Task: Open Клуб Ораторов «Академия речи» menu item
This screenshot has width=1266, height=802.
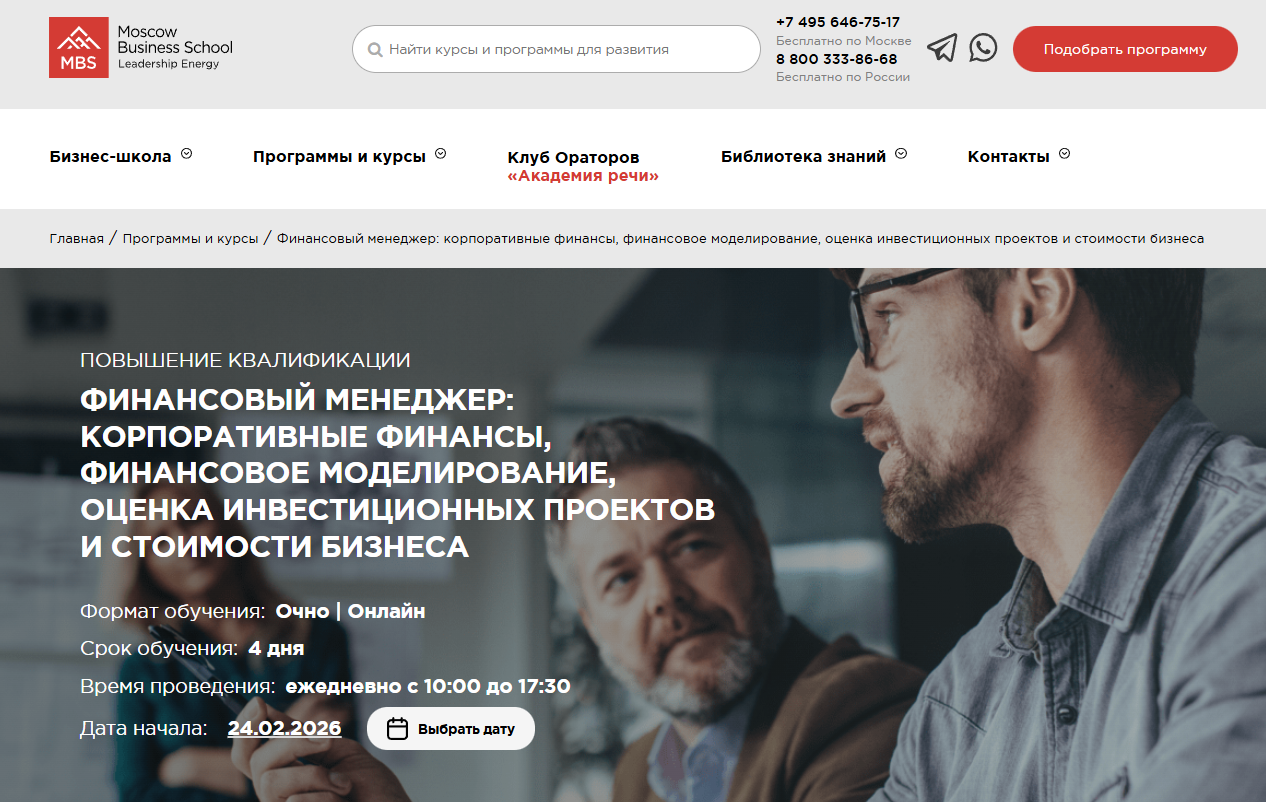Action: point(583,166)
